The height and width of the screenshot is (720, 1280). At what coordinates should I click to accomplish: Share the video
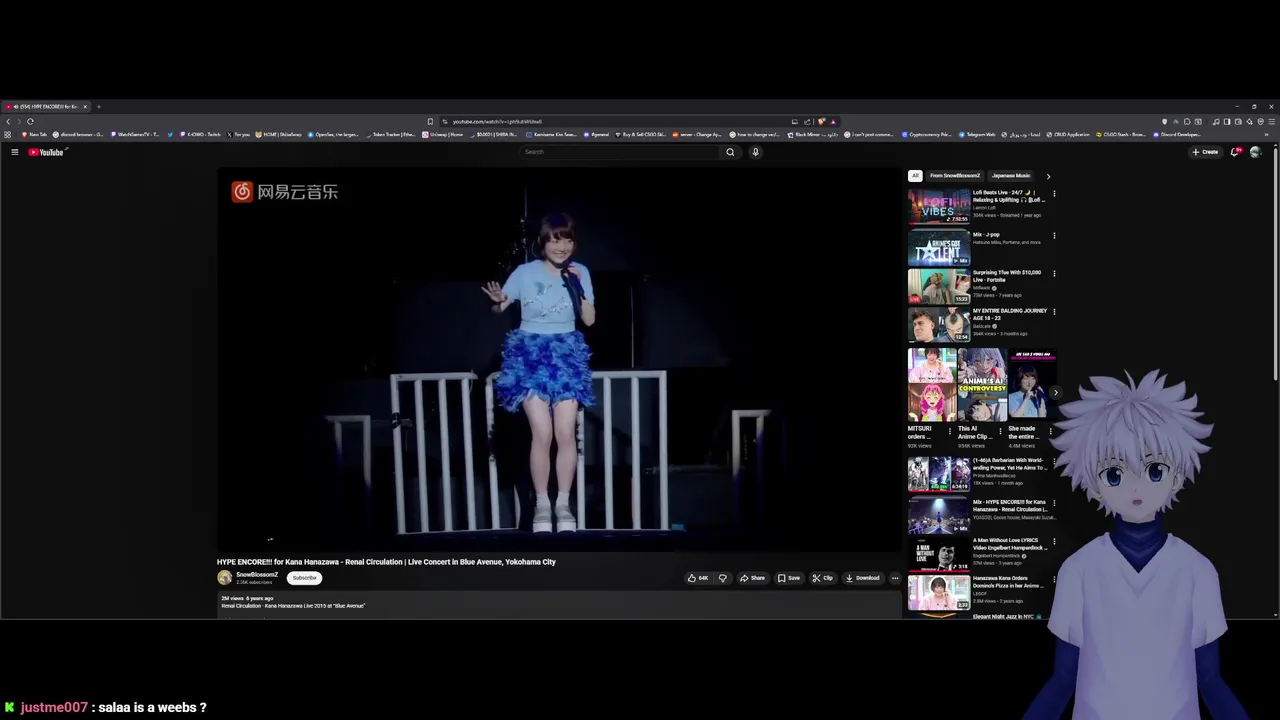pyautogui.click(x=752, y=578)
